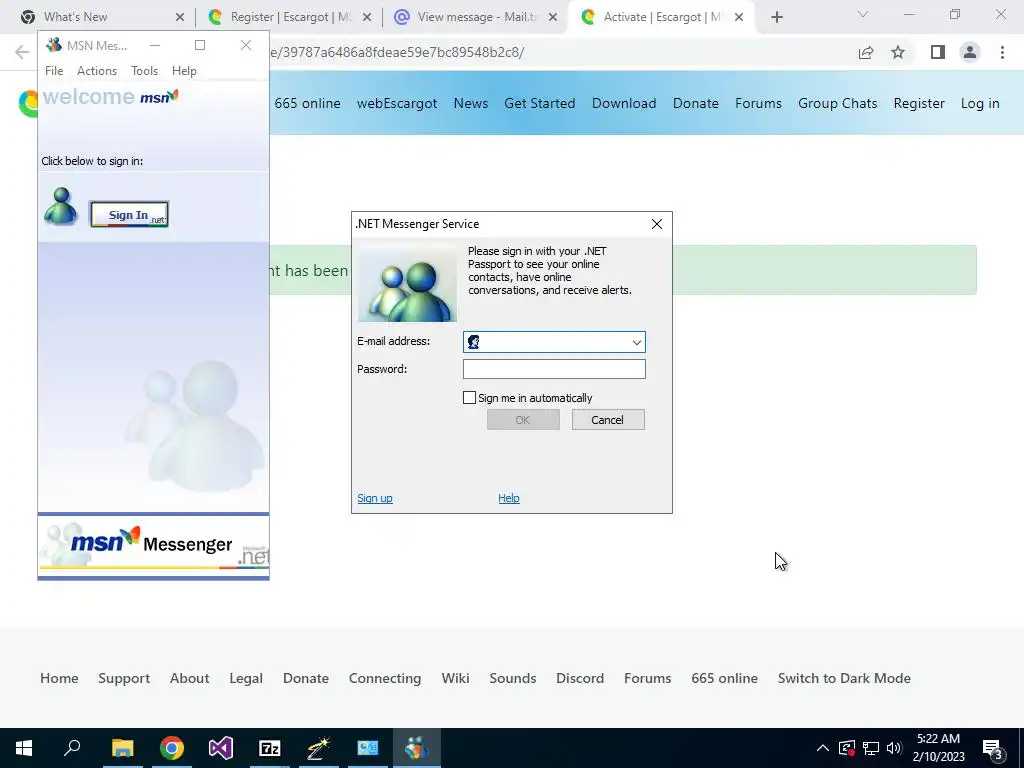Bookmark this page with the star icon
The height and width of the screenshot is (768, 1024).
point(898,52)
